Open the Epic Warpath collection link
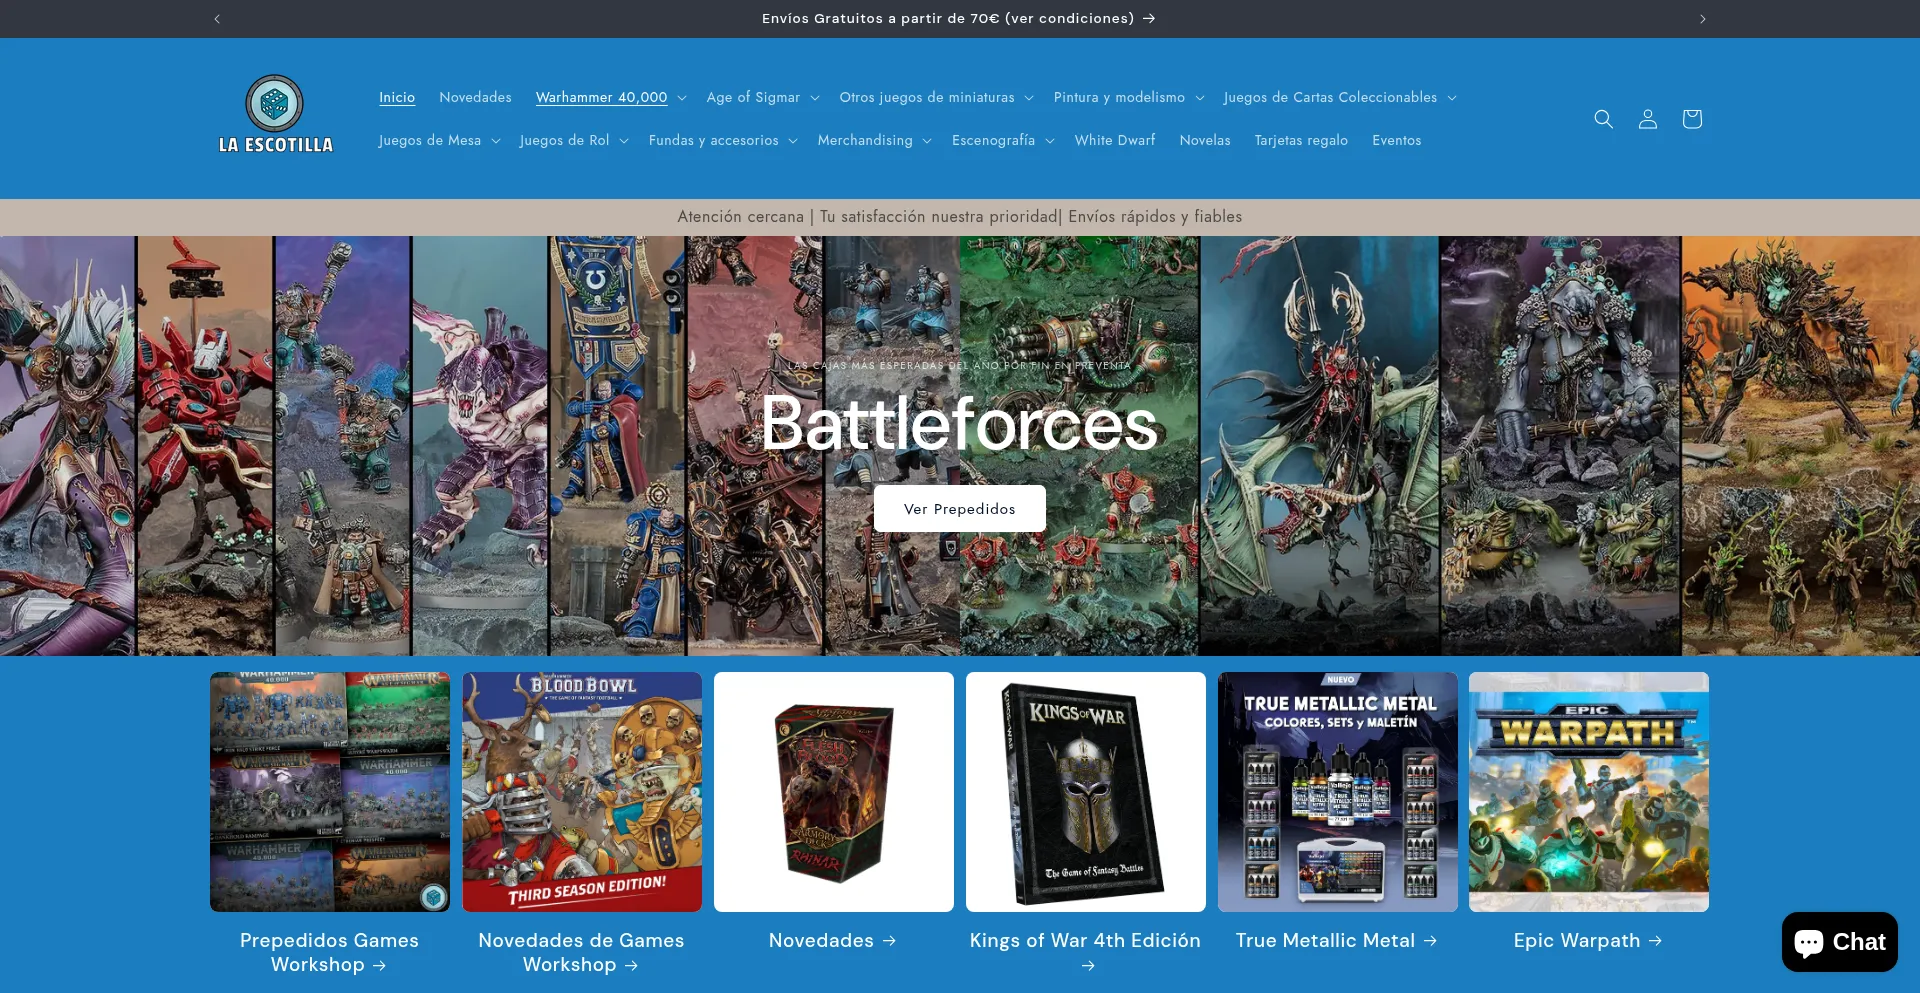The image size is (1920, 993). coord(1587,941)
